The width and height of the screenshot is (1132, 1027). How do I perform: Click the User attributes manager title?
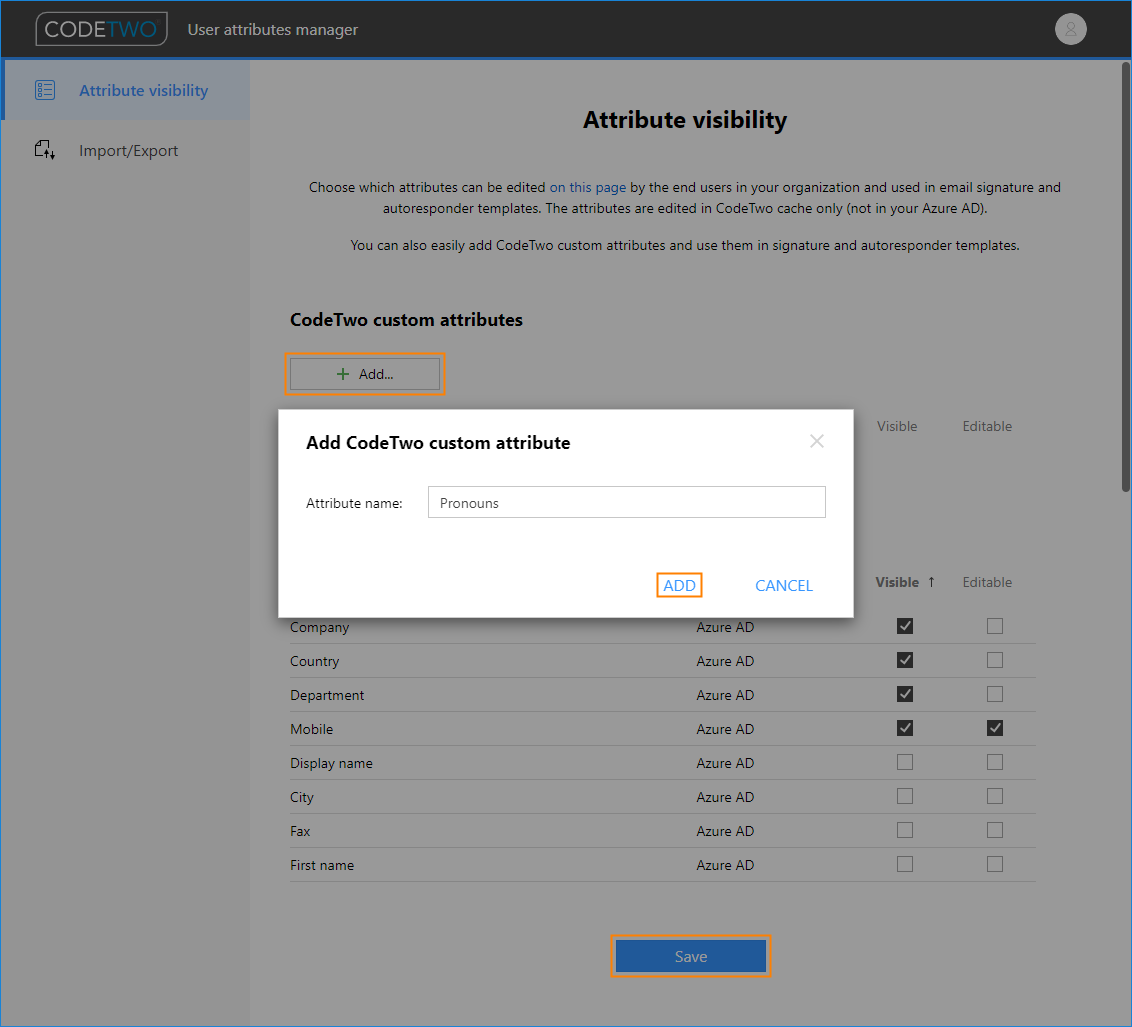[x=272, y=30]
